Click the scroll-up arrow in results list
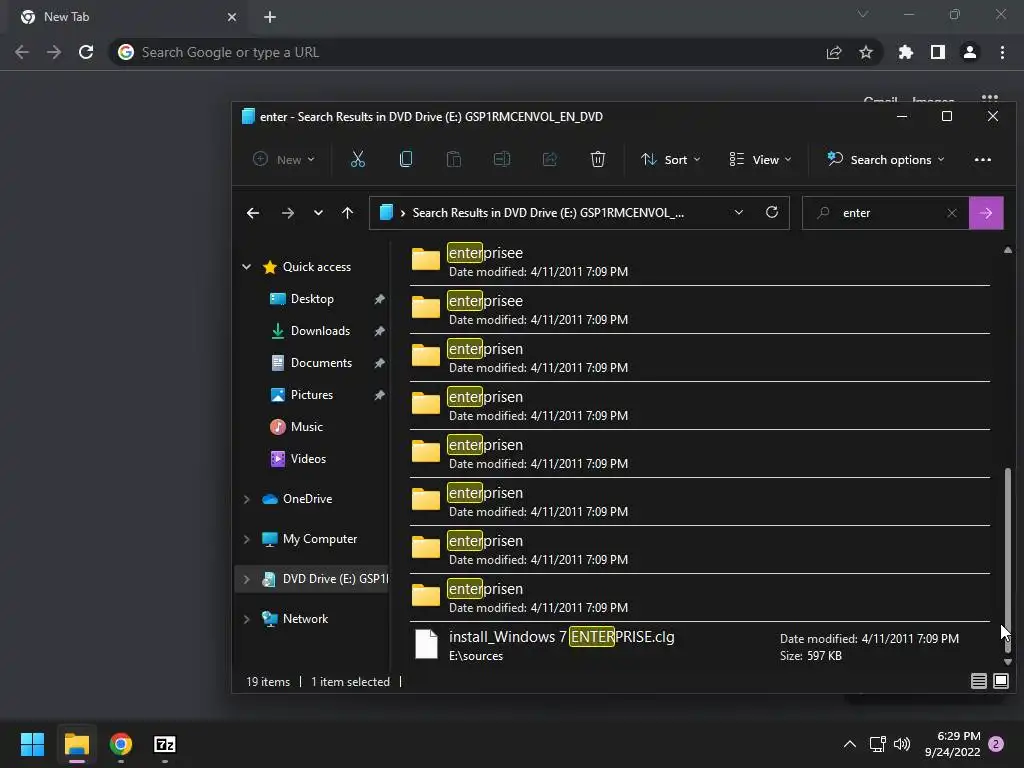 point(1008,250)
